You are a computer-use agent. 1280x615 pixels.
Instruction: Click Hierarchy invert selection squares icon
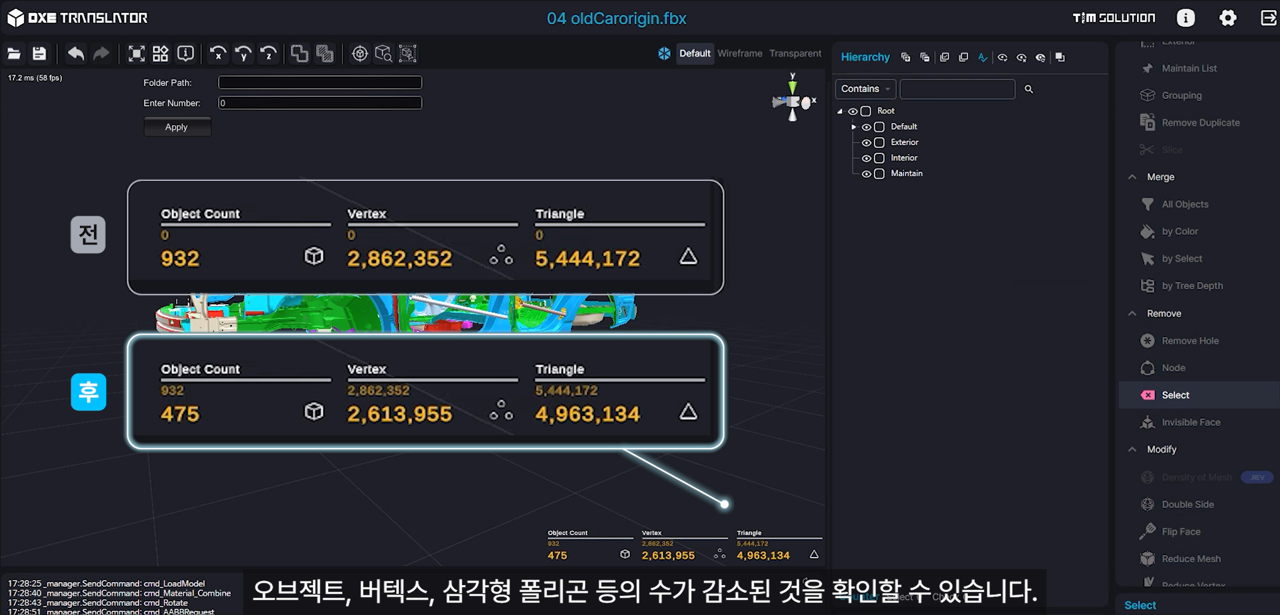1059,58
